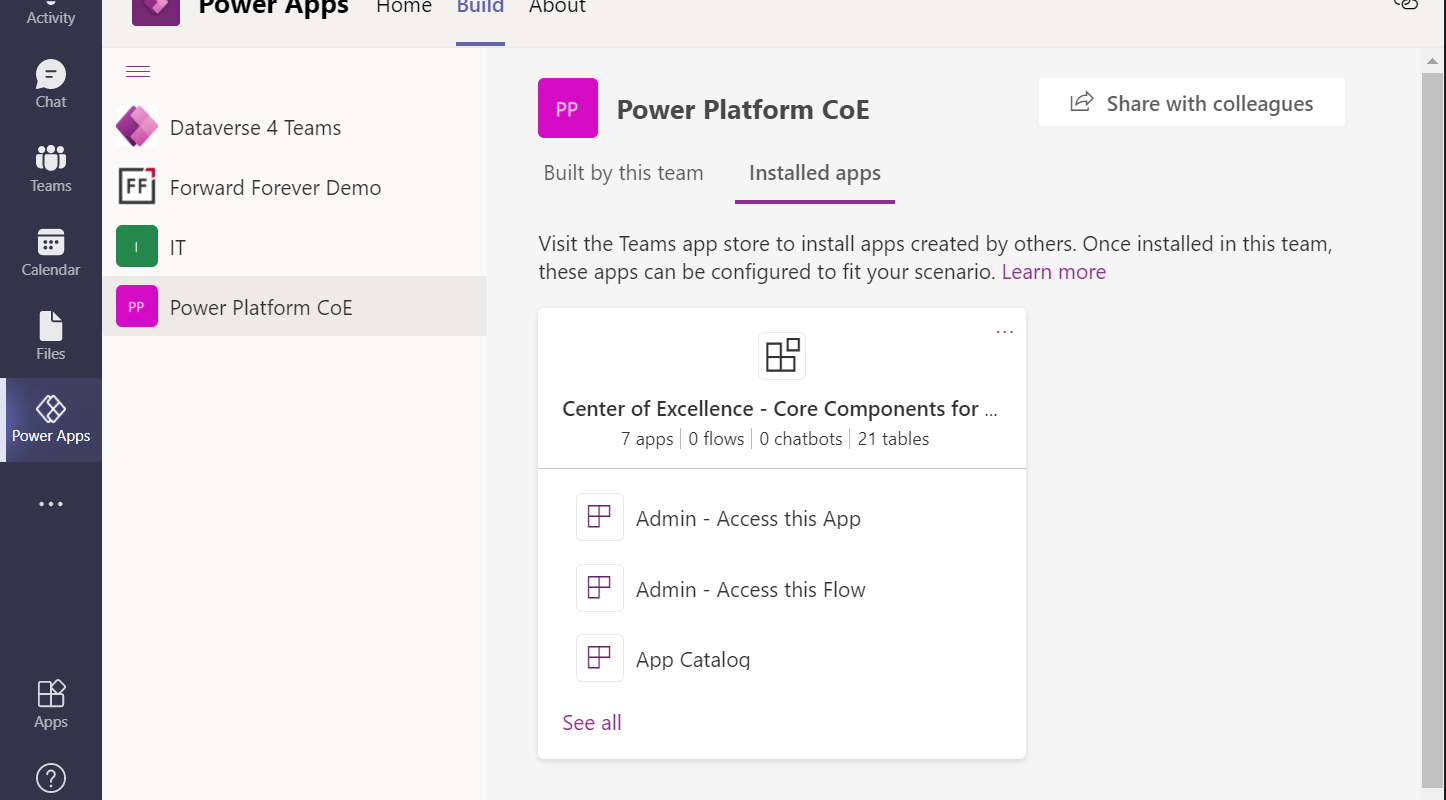Click the Power Apps title in header
Viewport: 1446px width, 800px height.
coord(274,8)
